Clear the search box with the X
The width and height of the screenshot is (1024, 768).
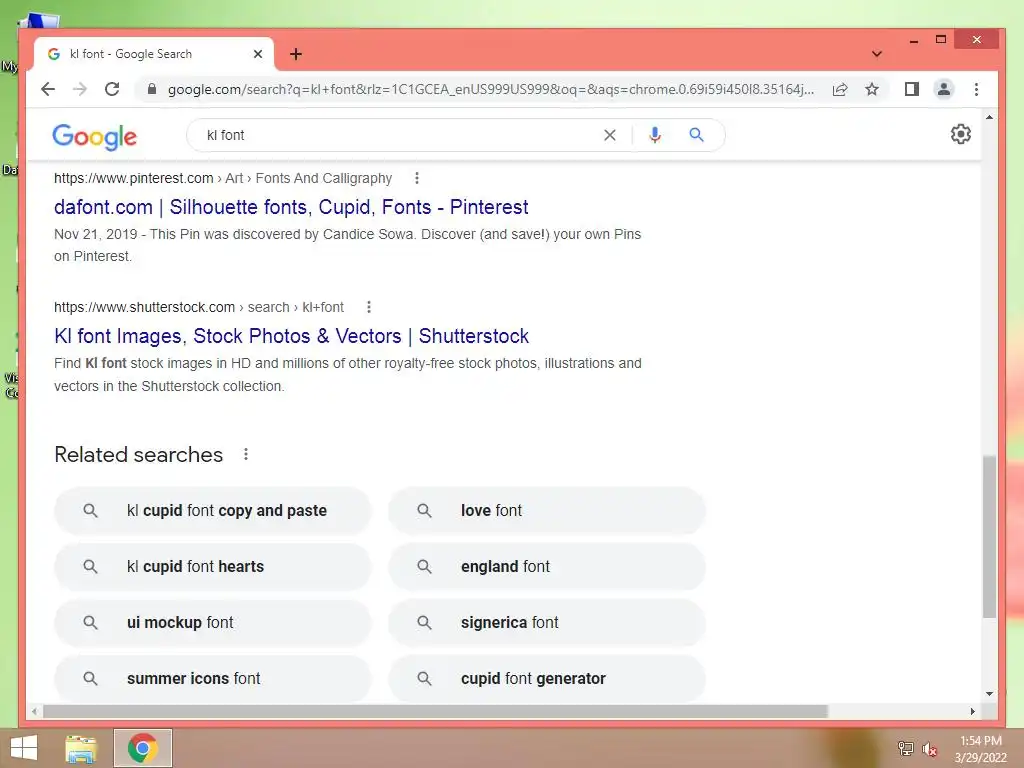tap(610, 135)
